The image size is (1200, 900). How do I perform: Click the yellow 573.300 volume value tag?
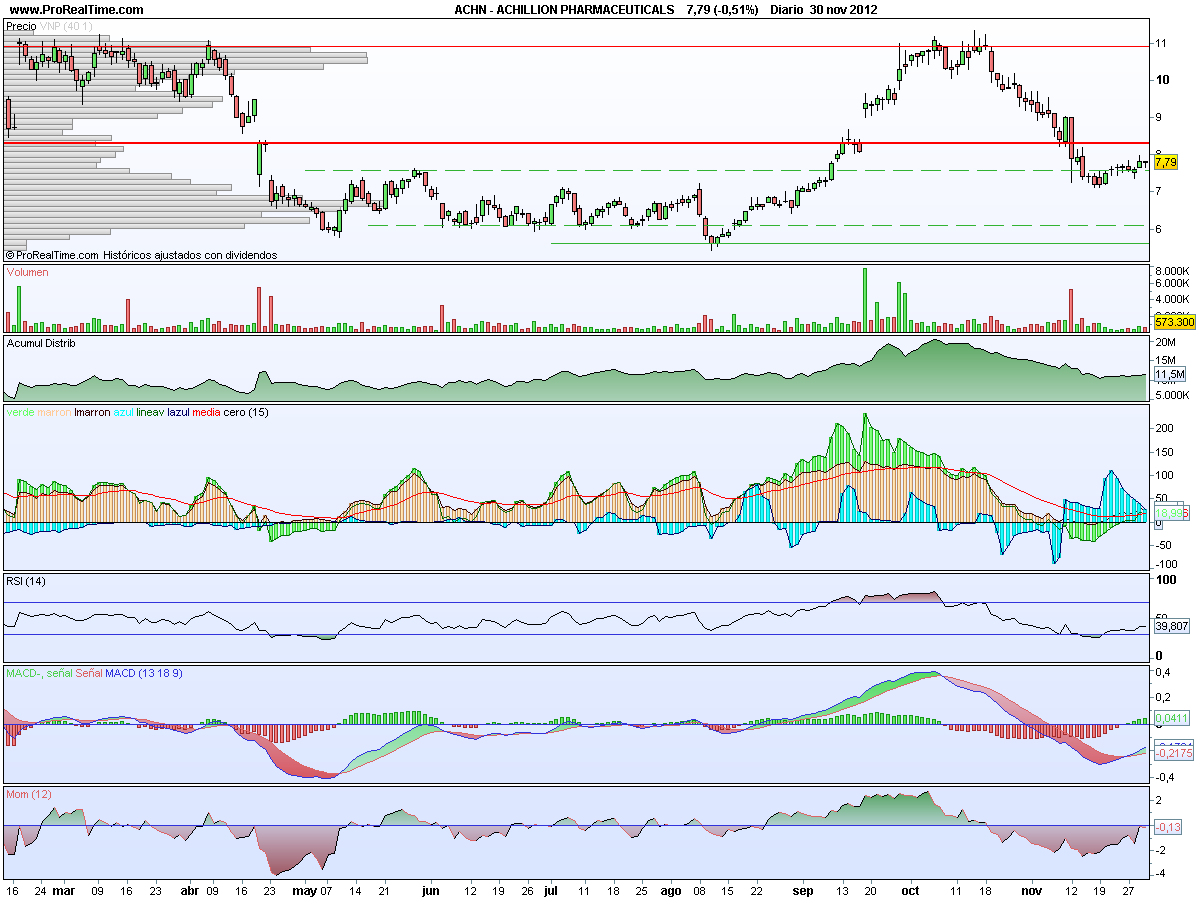[1175, 323]
